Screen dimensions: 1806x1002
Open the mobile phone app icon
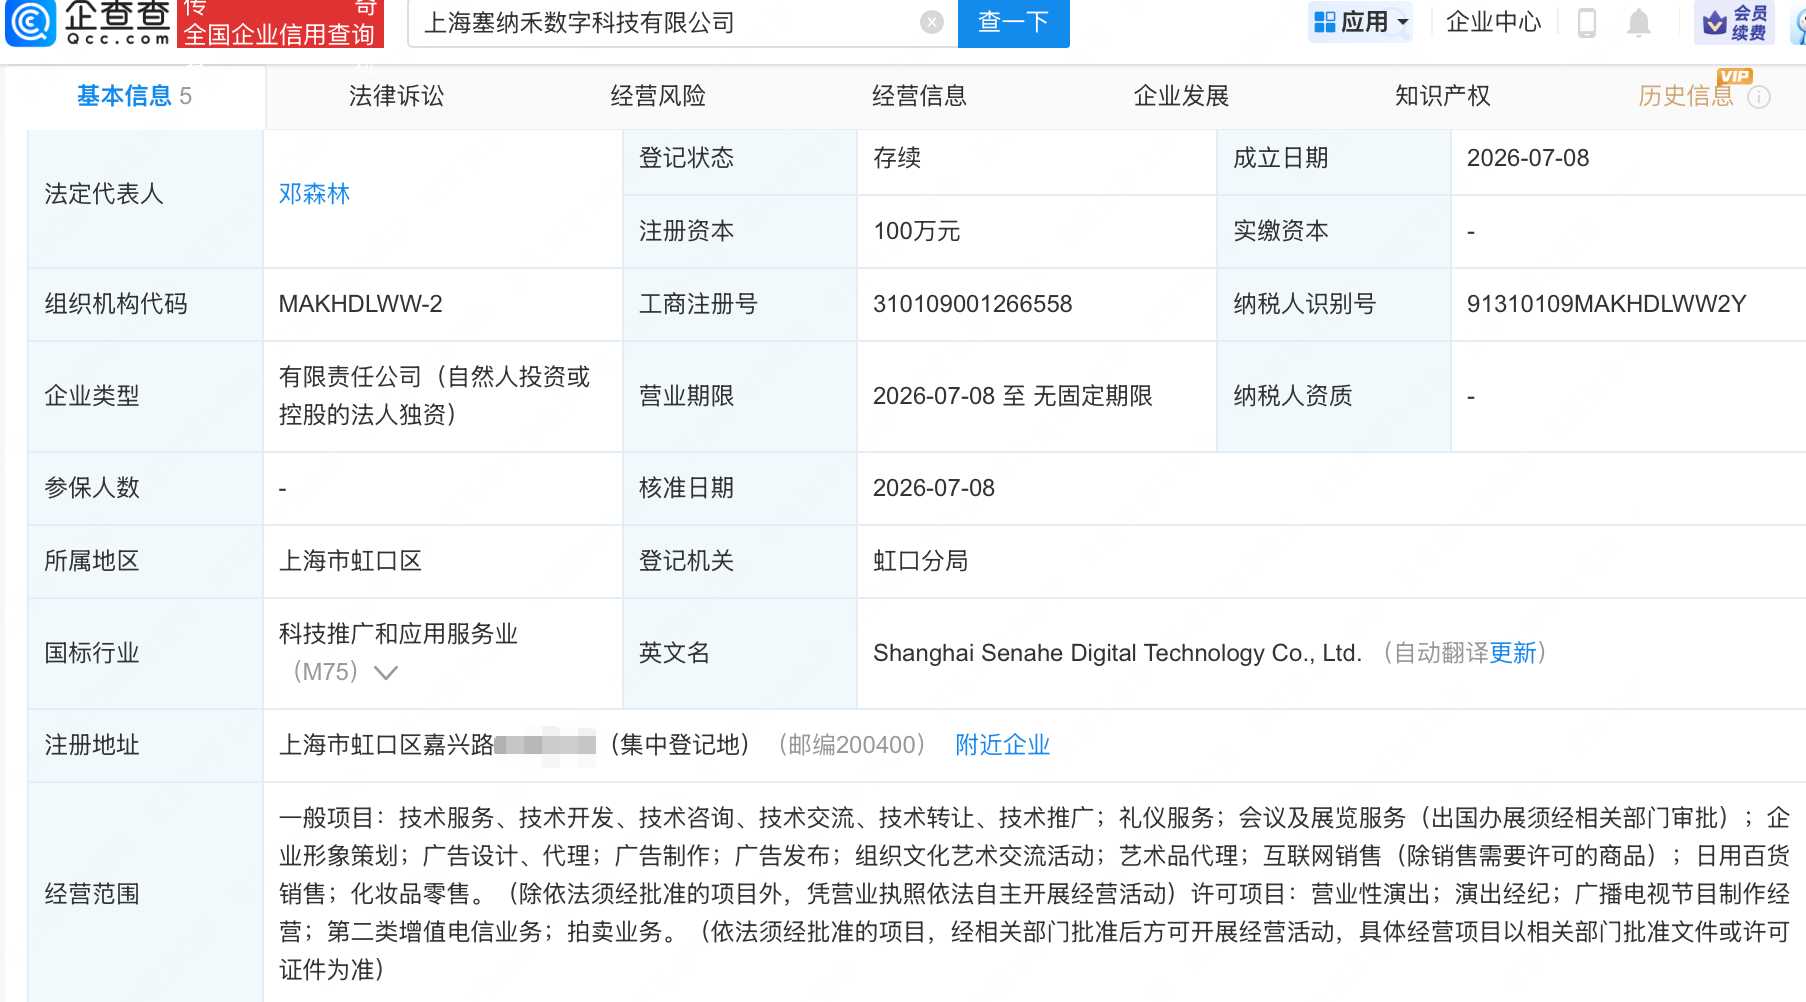1587,22
